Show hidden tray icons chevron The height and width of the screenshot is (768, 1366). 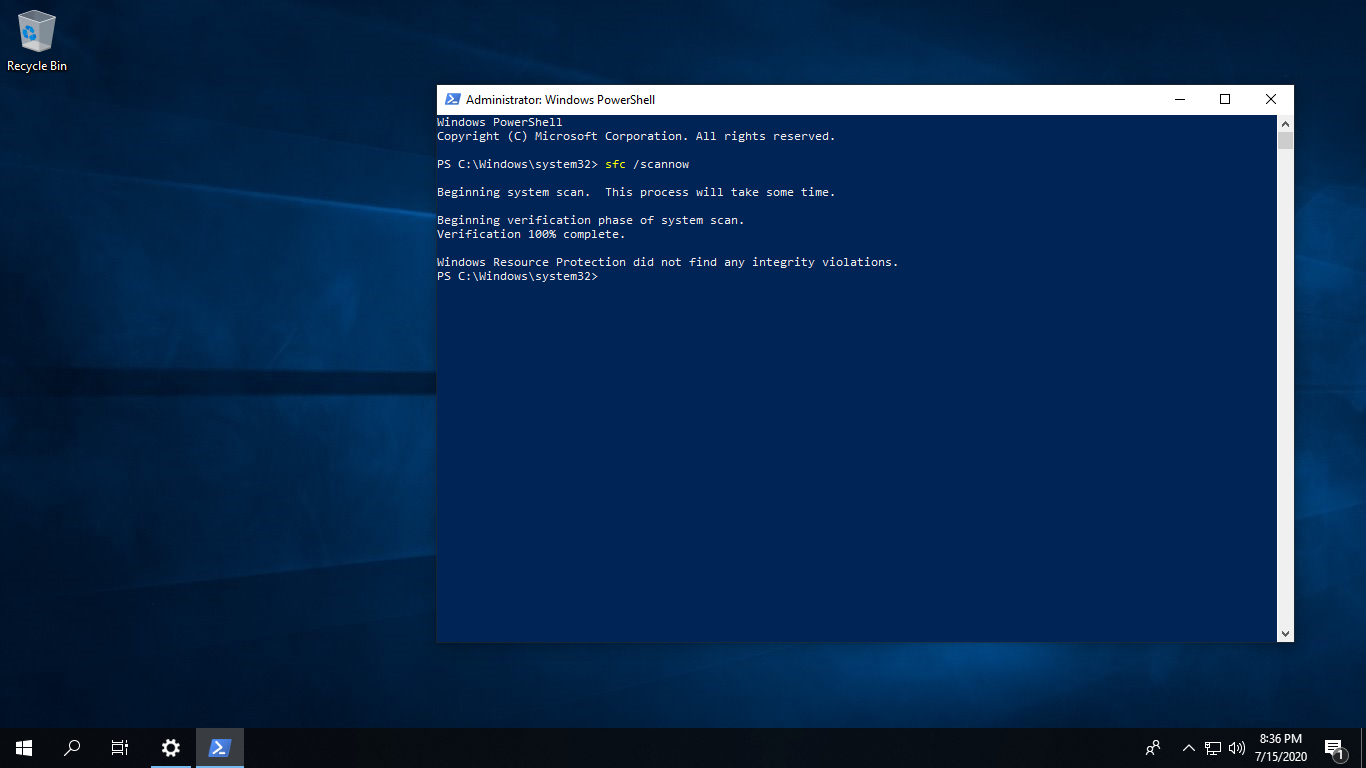(x=1189, y=748)
